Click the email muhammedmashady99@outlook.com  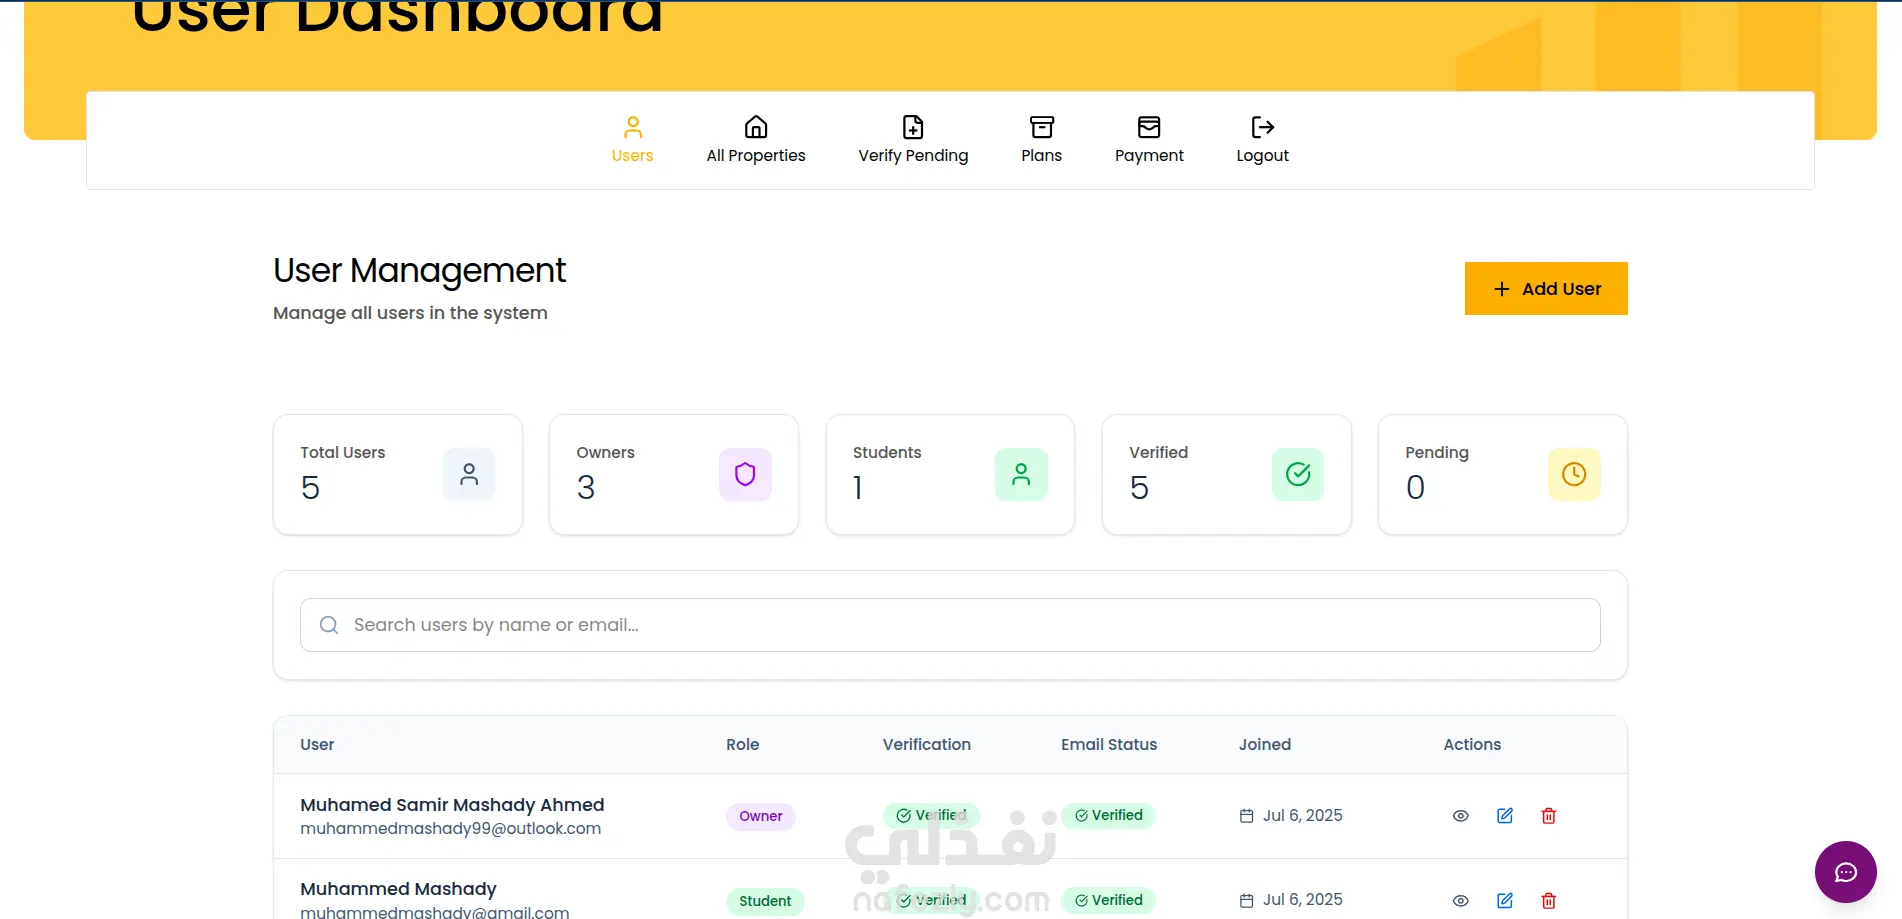pyautogui.click(x=450, y=829)
